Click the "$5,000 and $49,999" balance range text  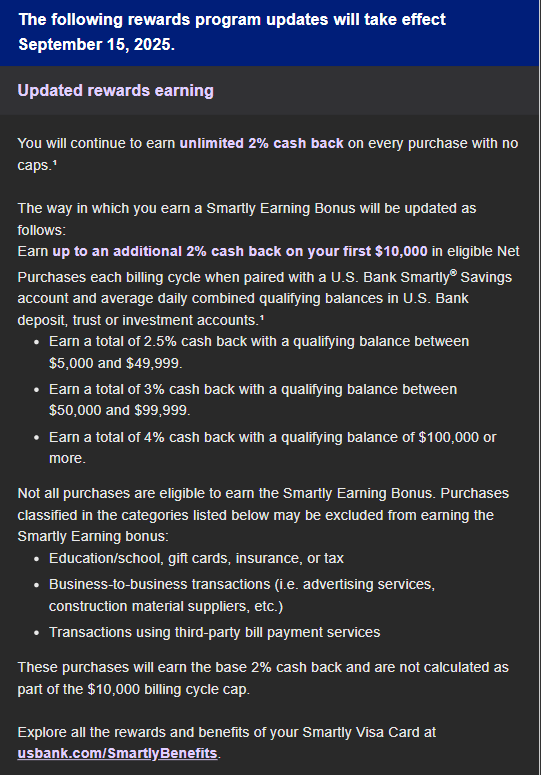[x=116, y=363]
